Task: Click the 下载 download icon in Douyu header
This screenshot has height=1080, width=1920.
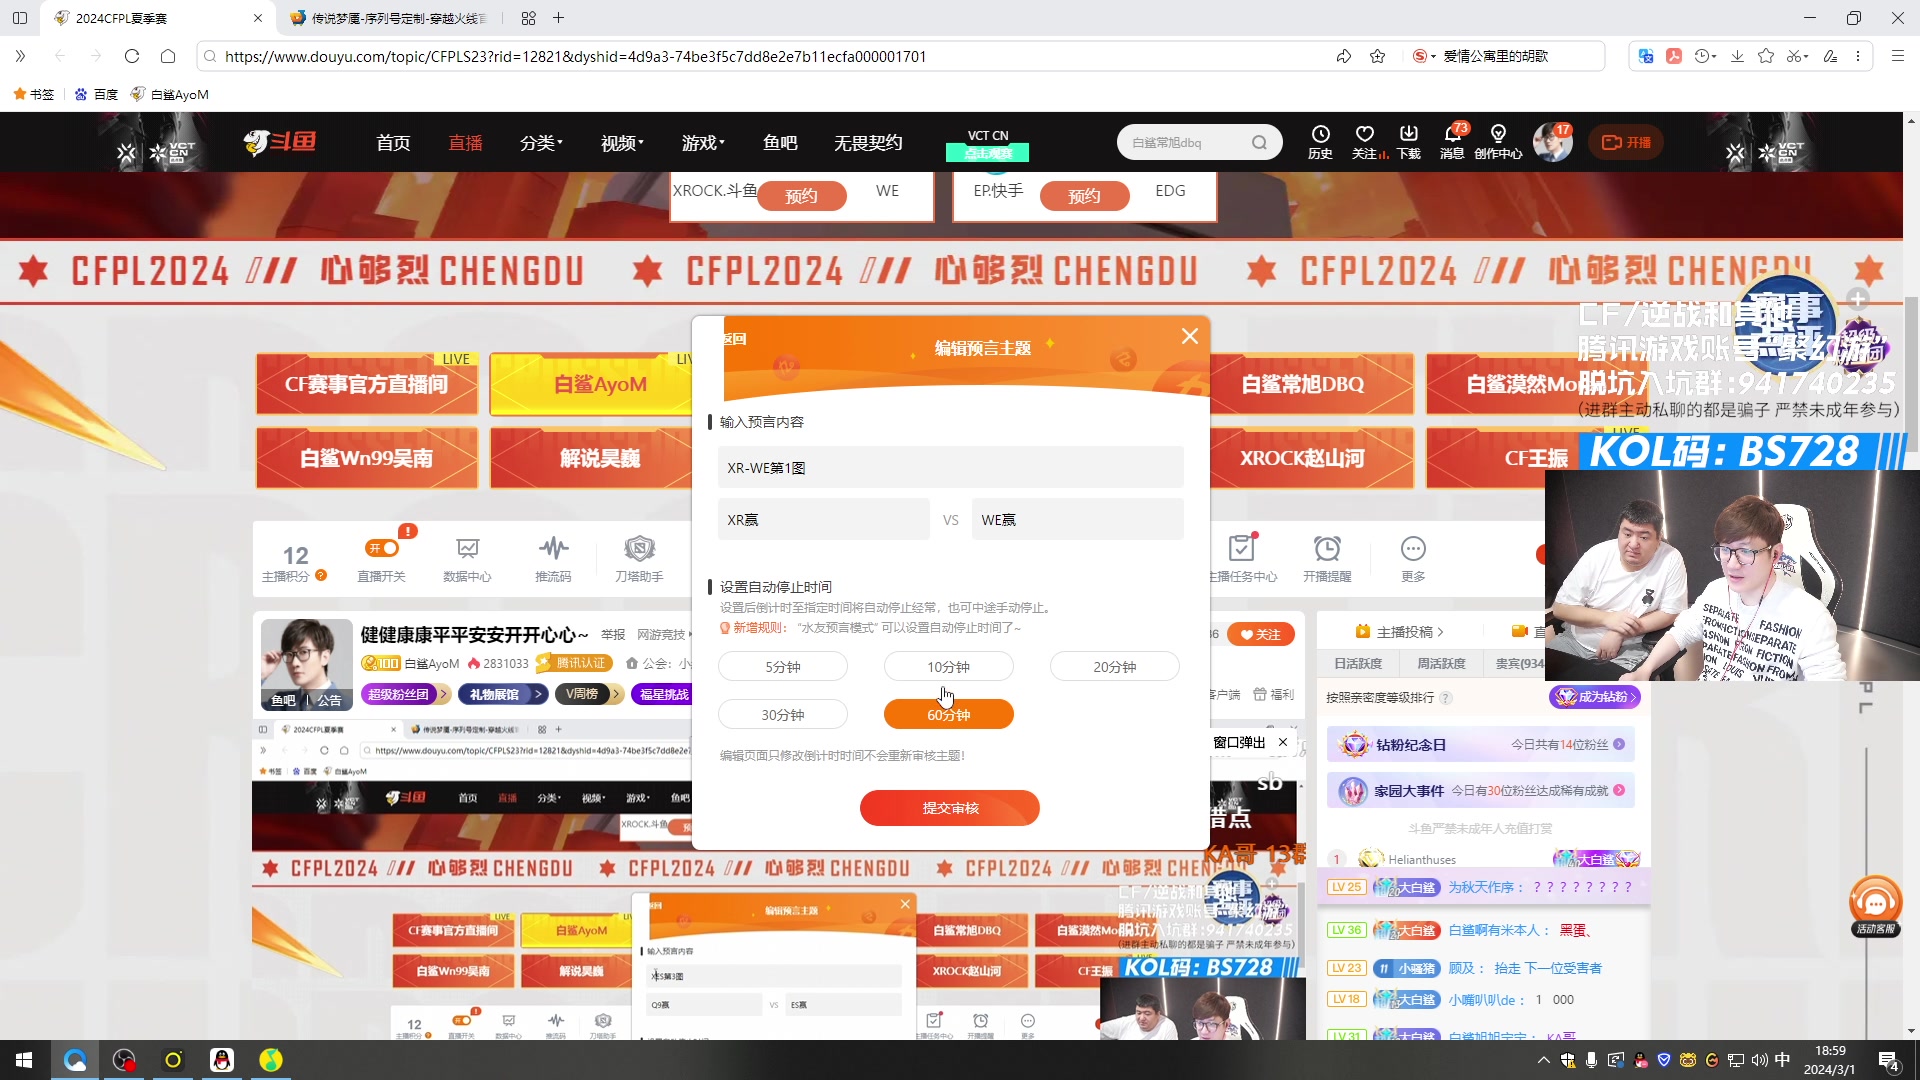Action: pos(1409,142)
